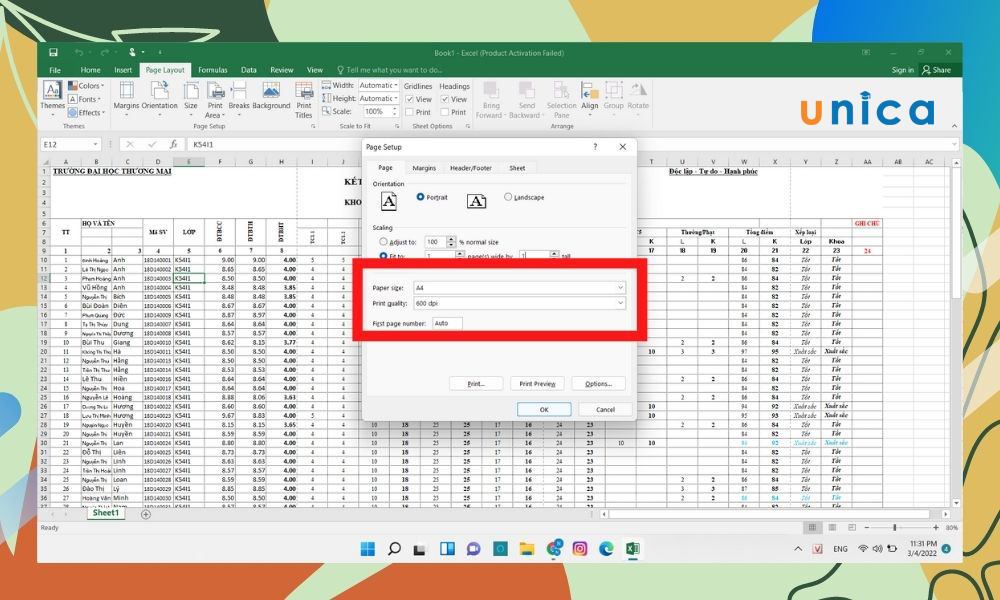Image resolution: width=1000 pixels, height=600 pixels.
Task: Click Print... button in dialog
Action: point(476,384)
